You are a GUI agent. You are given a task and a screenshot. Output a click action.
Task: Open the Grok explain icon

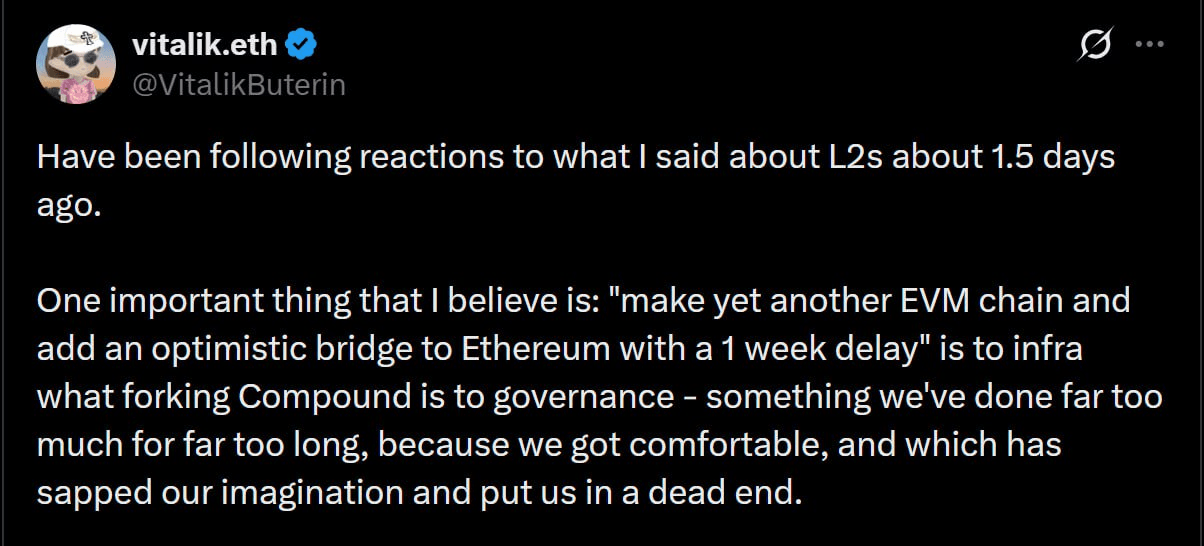point(1096,45)
